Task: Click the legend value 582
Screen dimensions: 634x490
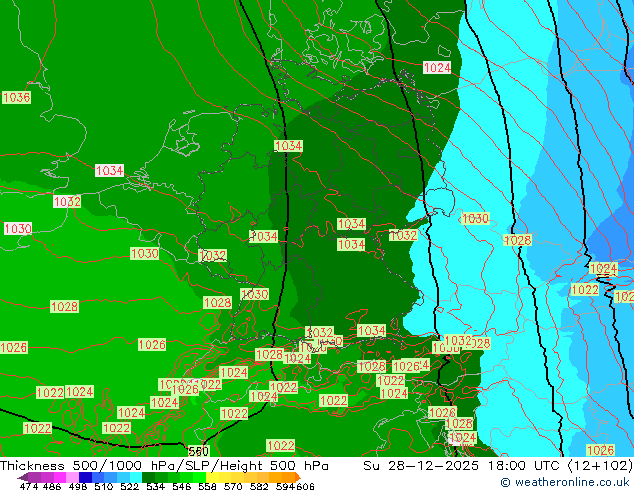Action: 259,486
